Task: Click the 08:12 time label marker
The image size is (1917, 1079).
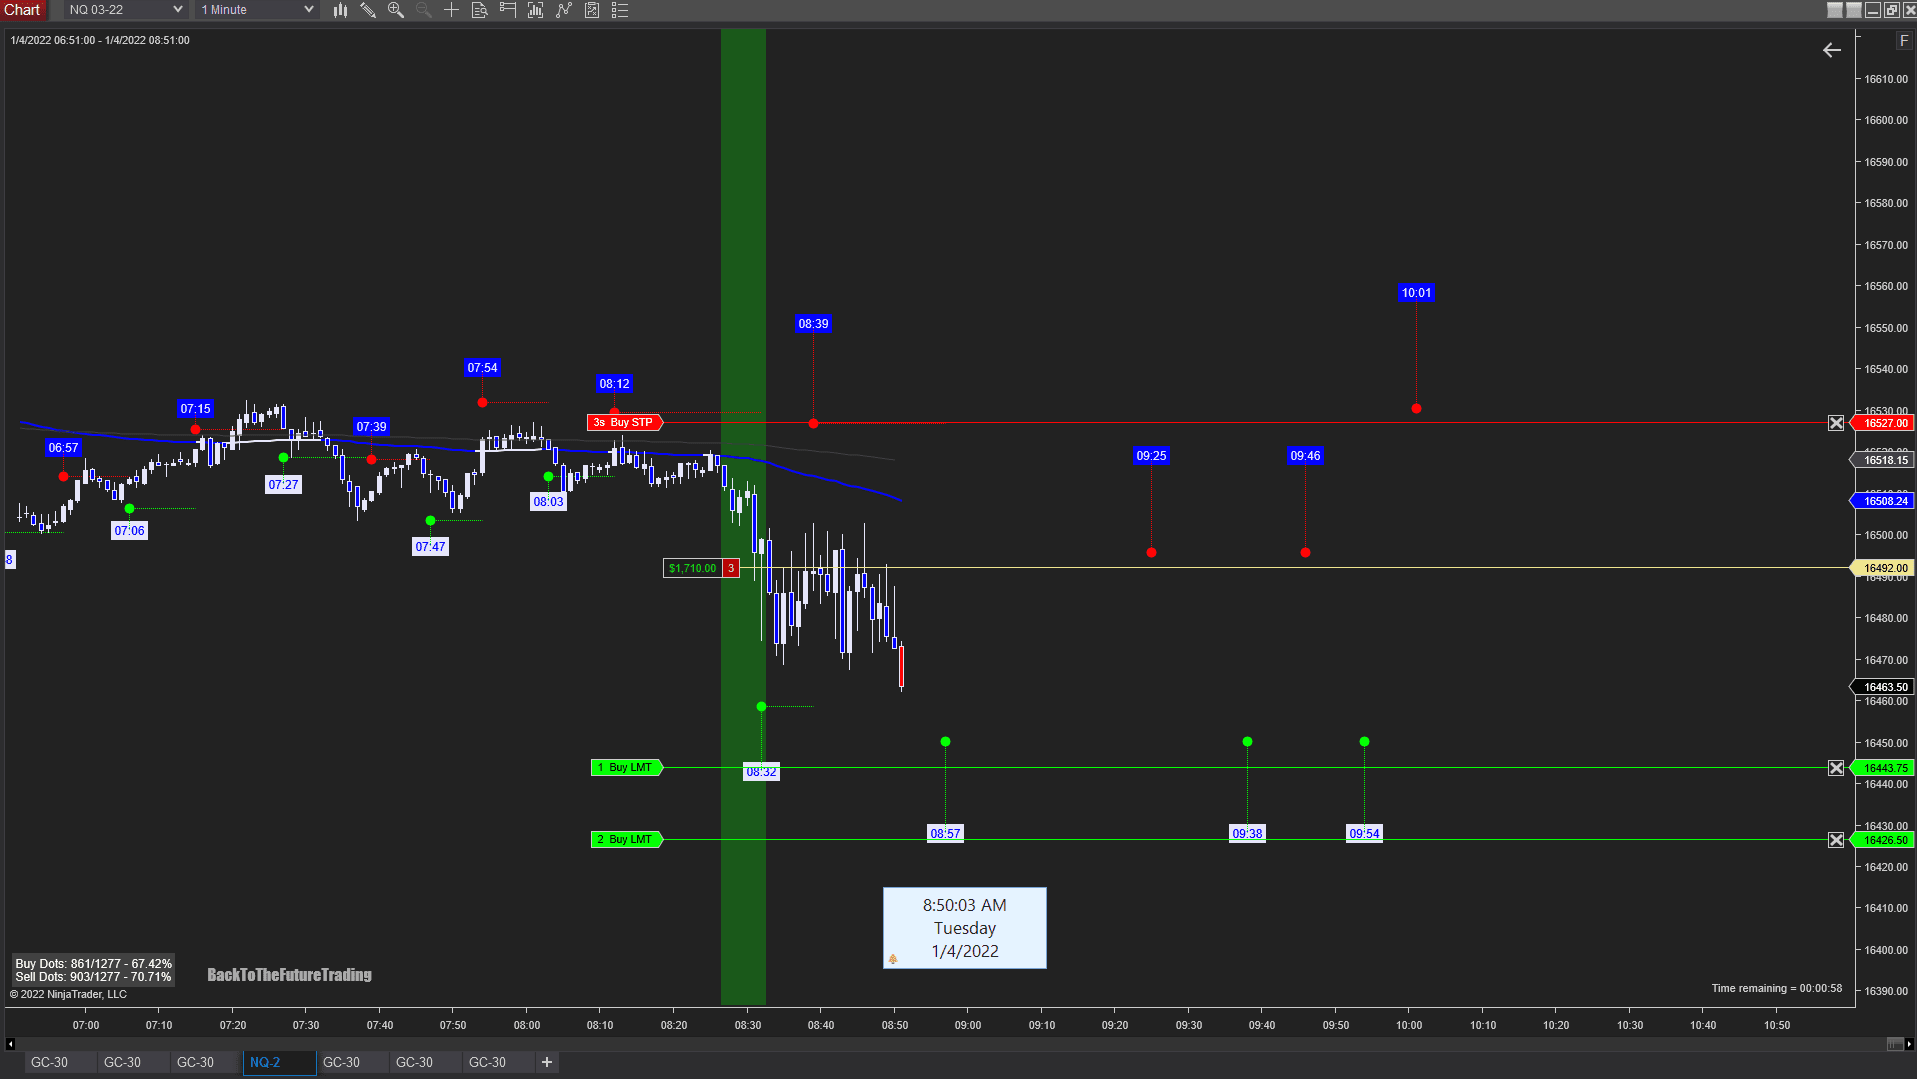Action: (614, 384)
